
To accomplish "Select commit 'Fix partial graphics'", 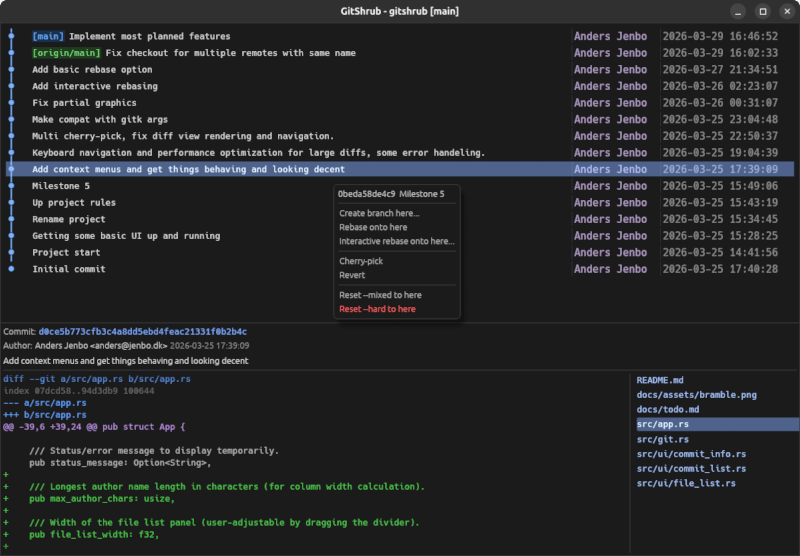I will coord(399,103).
